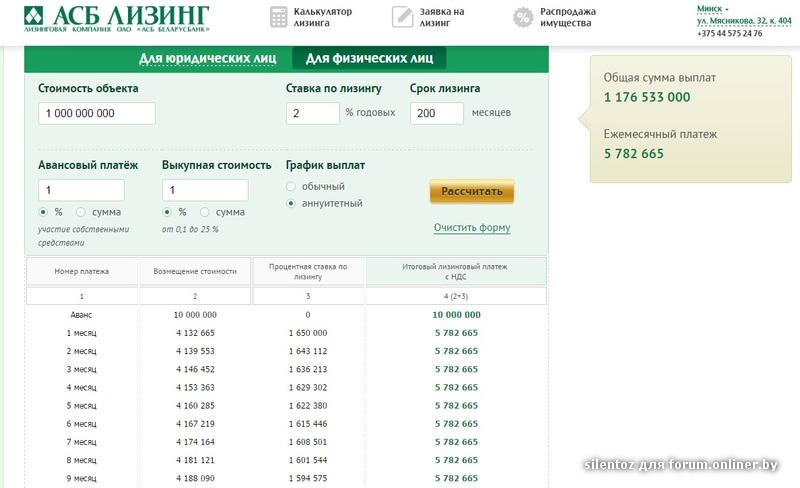Screen dimensions: 800x488
Task: Switch to Для физических лиц tab
Action: tap(369, 58)
